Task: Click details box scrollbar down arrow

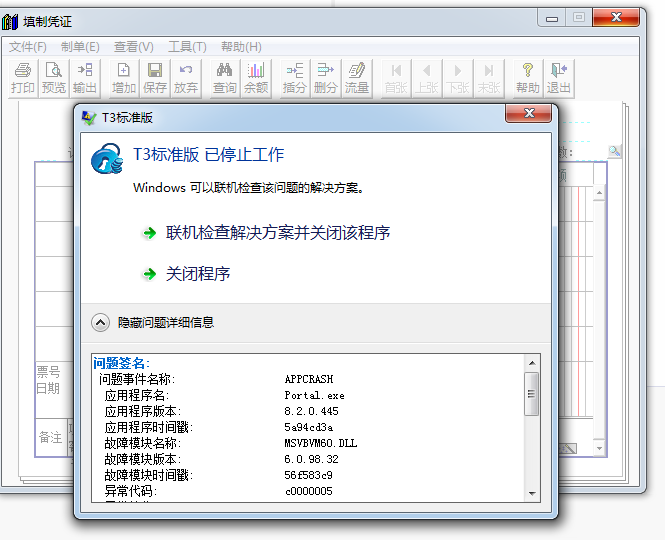Action: 532,493
